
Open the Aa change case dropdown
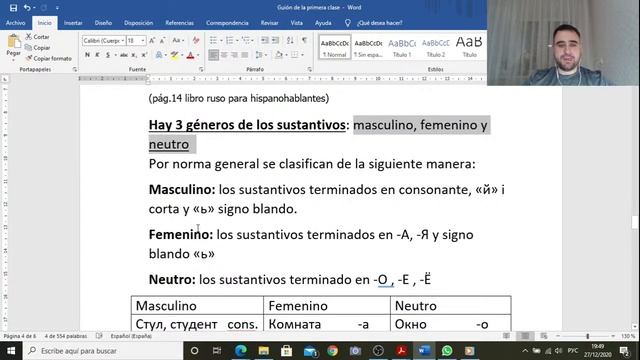pyautogui.click(x=178, y=40)
